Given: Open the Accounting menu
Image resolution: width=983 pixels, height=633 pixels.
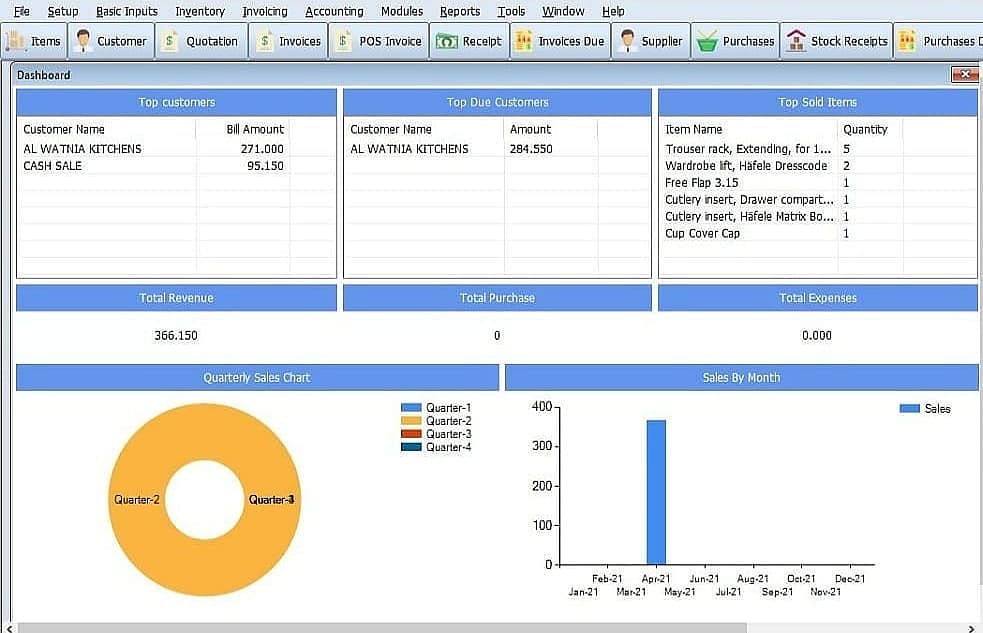Looking at the screenshot, I should pos(334,11).
